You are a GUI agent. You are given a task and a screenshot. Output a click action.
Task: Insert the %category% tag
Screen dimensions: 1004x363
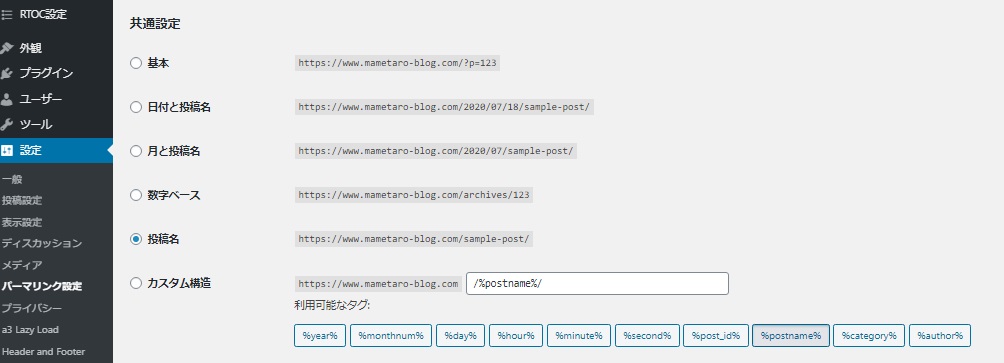coord(869,335)
